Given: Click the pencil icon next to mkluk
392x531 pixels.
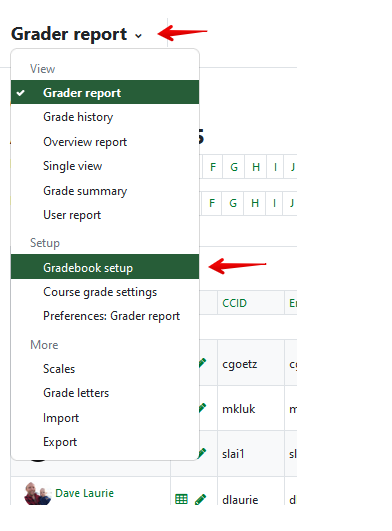Looking at the screenshot, I should click(203, 408).
